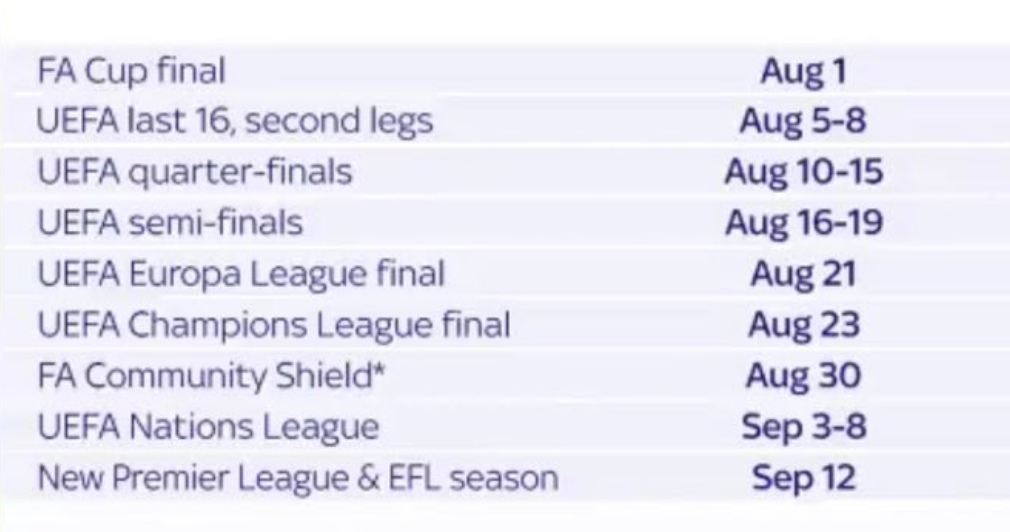Click the FA Cup final row label
Screen dimensions: 1010x532
coord(131,71)
